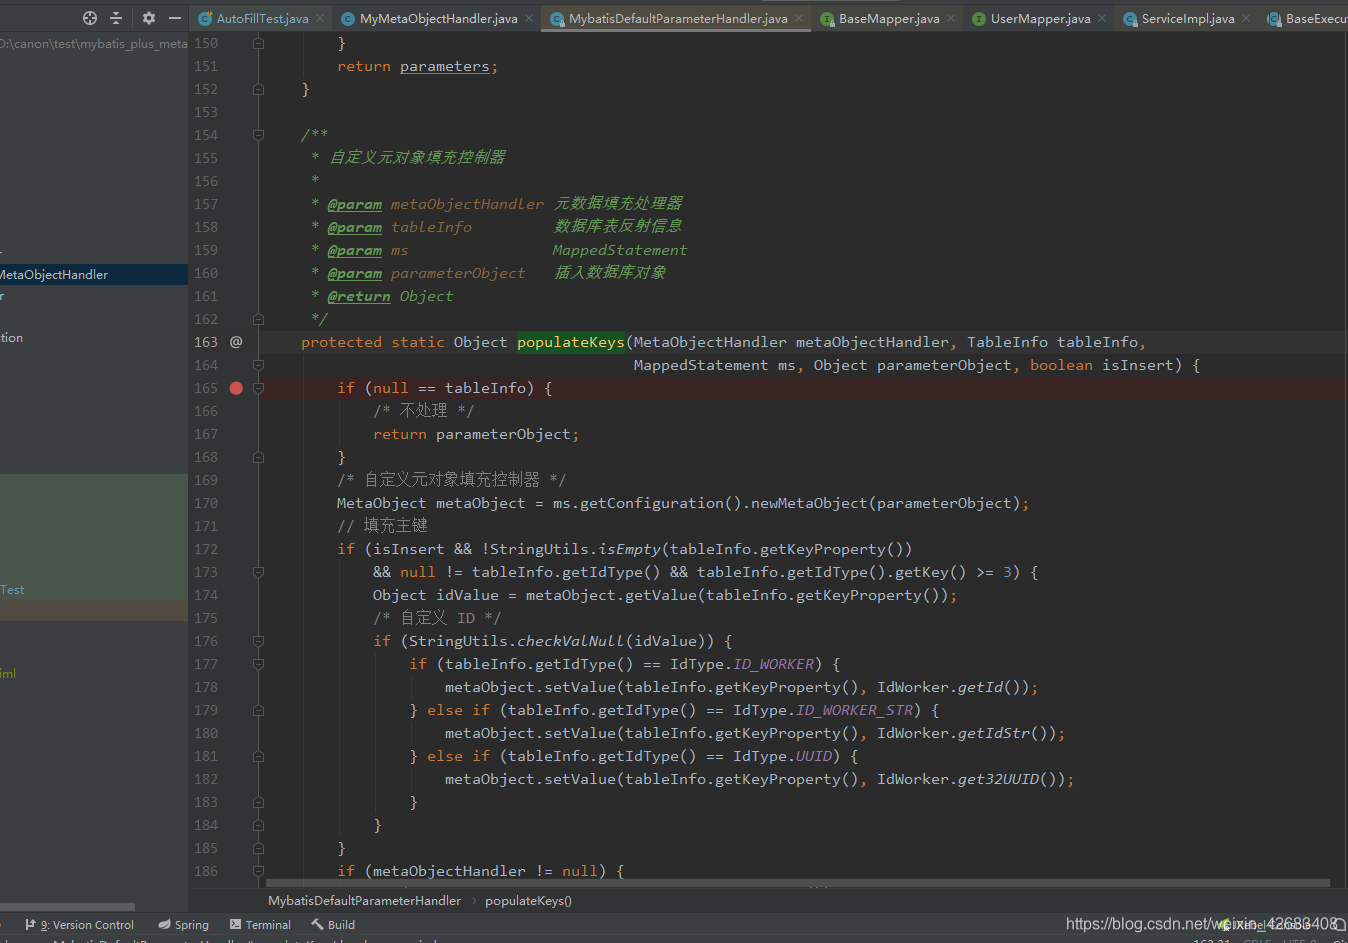Open the BaseMapper.java tab
The height and width of the screenshot is (943, 1348).
pyautogui.click(x=889, y=18)
